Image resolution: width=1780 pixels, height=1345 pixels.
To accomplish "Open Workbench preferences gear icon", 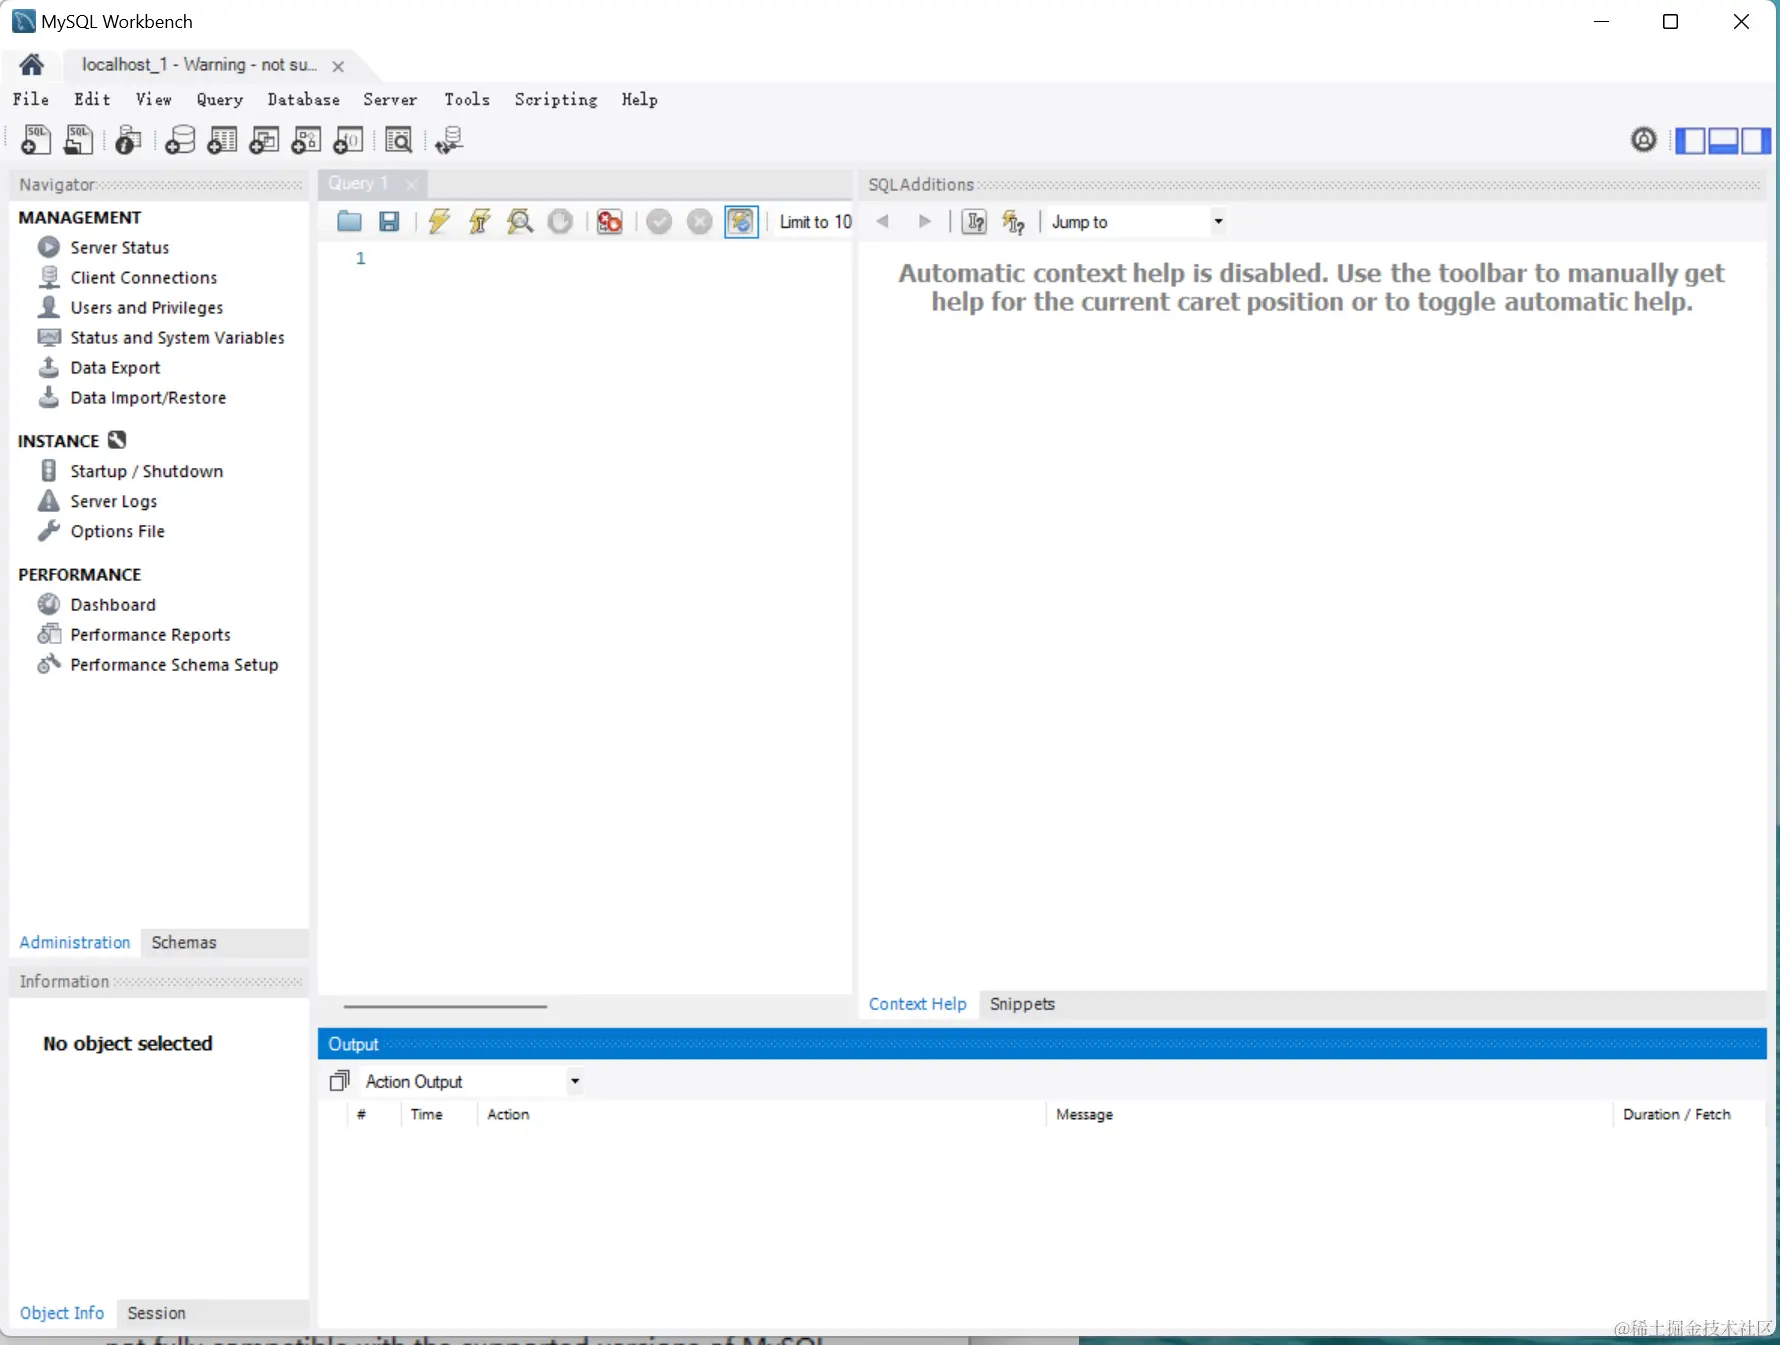I will click(1643, 140).
